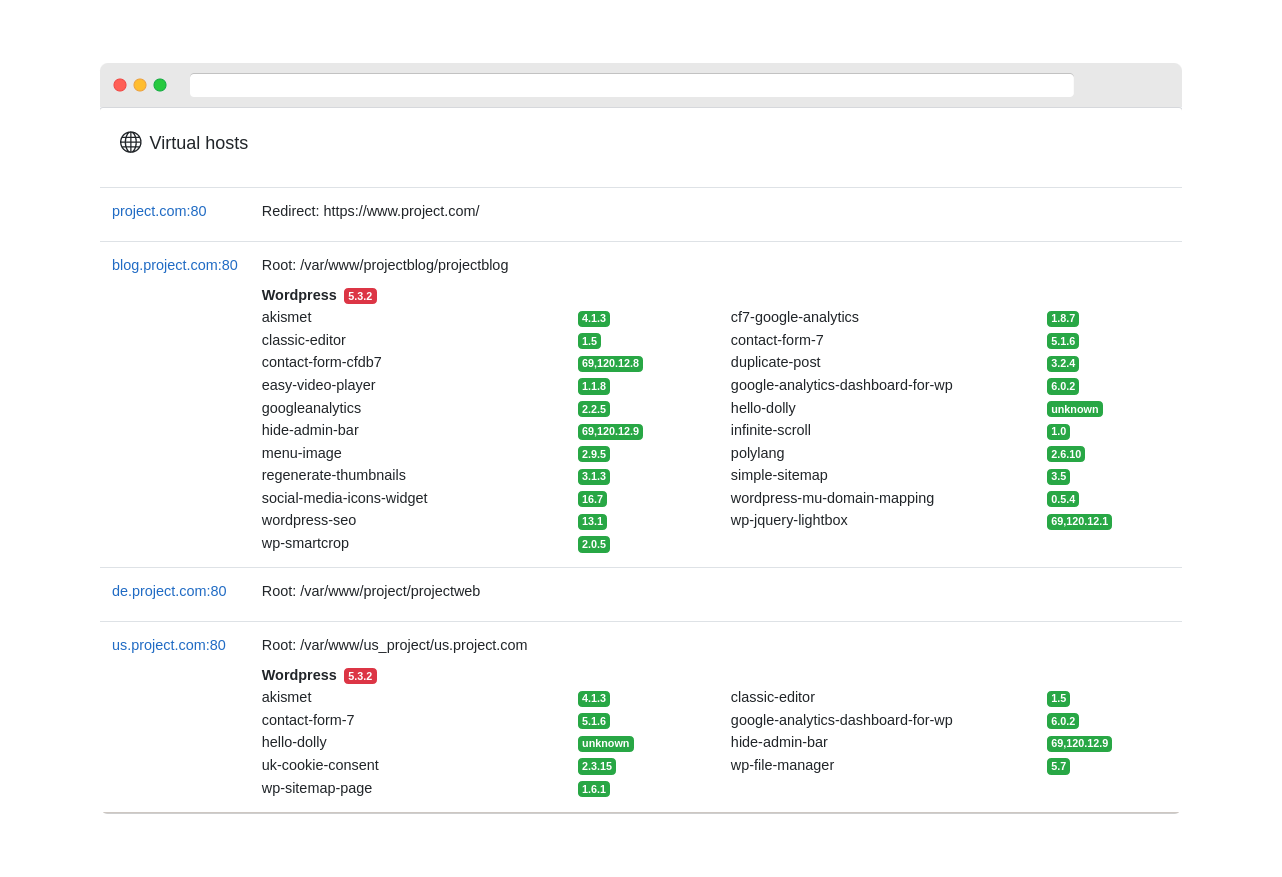Click Wordpress 5.3.2 badge under us.project.com
1282x877 pixels.
(x=360, y=676)
